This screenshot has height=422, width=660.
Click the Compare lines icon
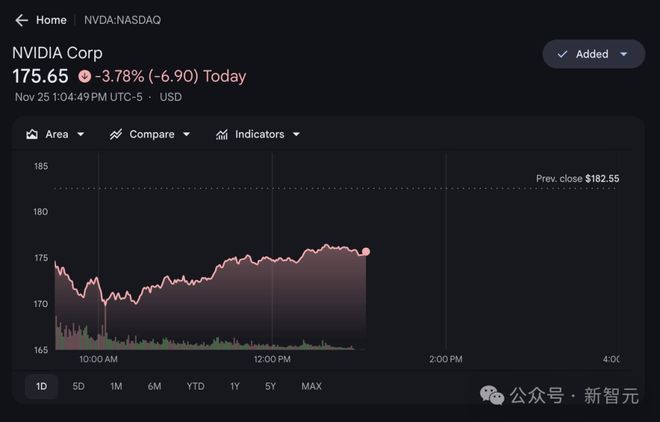pyautogui.click(x=116, y=134)
